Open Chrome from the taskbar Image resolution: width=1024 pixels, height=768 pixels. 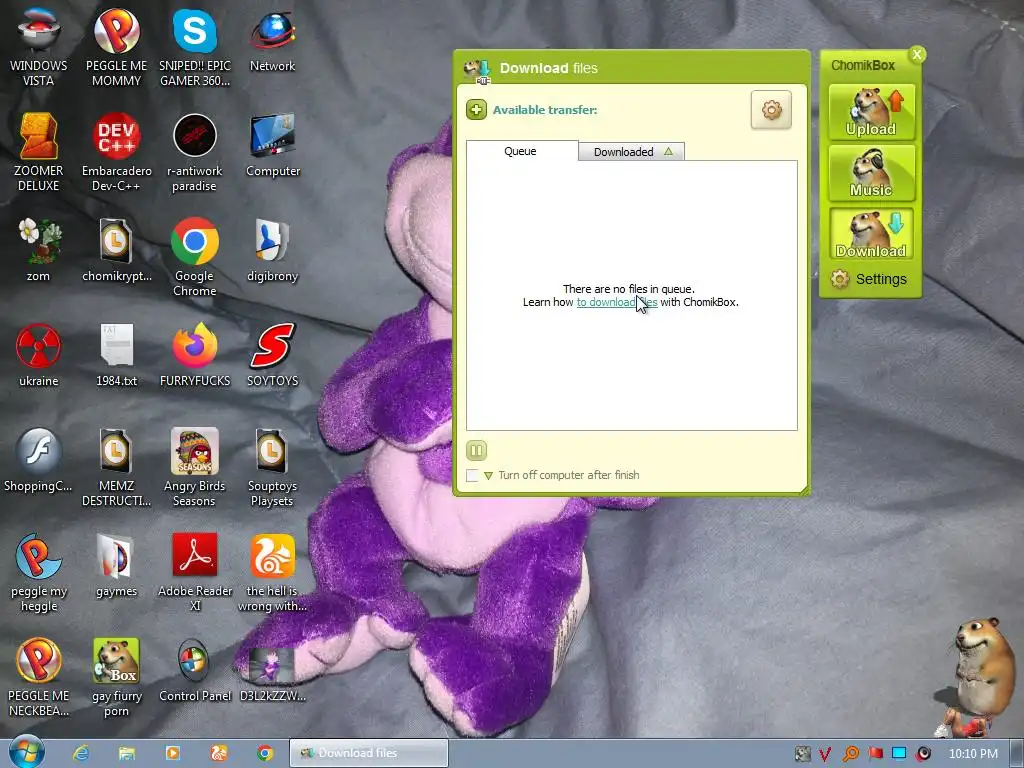click(264, 753)
